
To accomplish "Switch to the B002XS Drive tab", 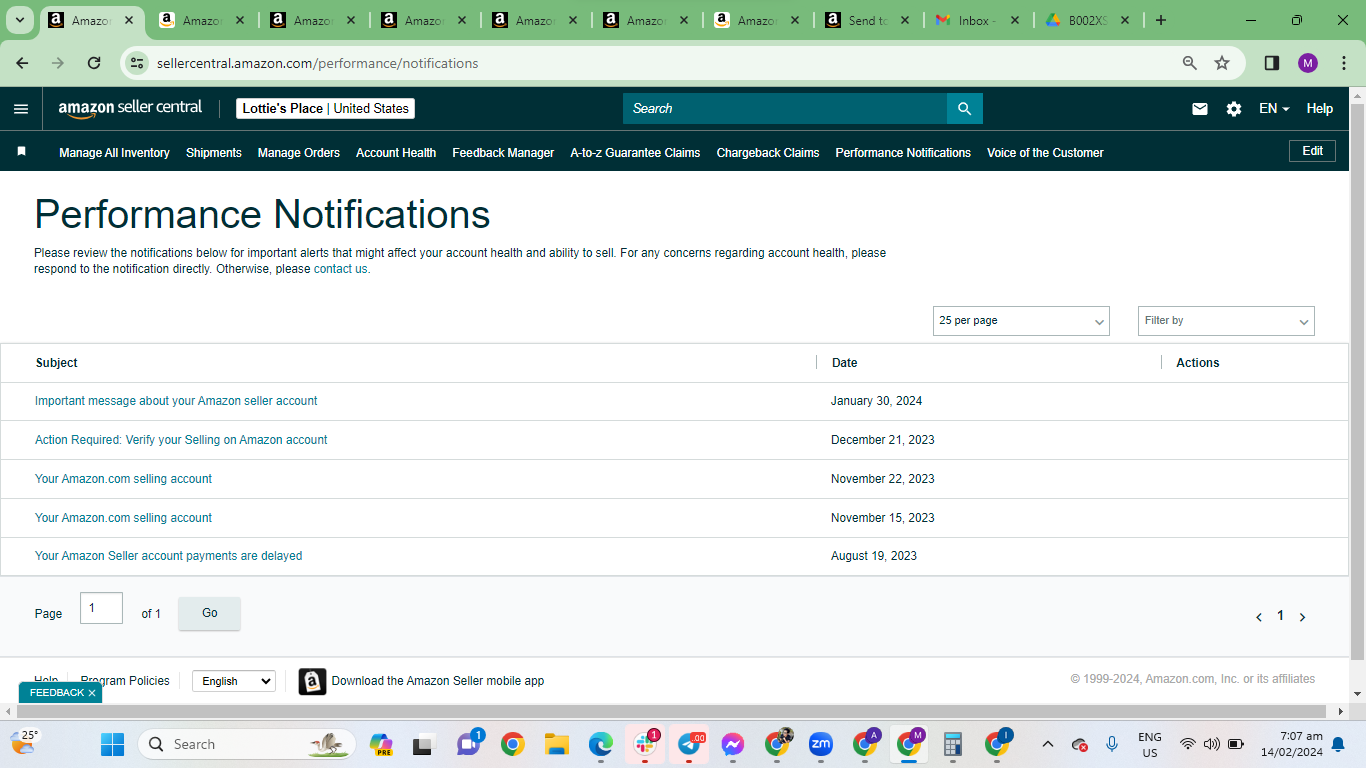I will pyautogui.click(x=1088, y=20).
